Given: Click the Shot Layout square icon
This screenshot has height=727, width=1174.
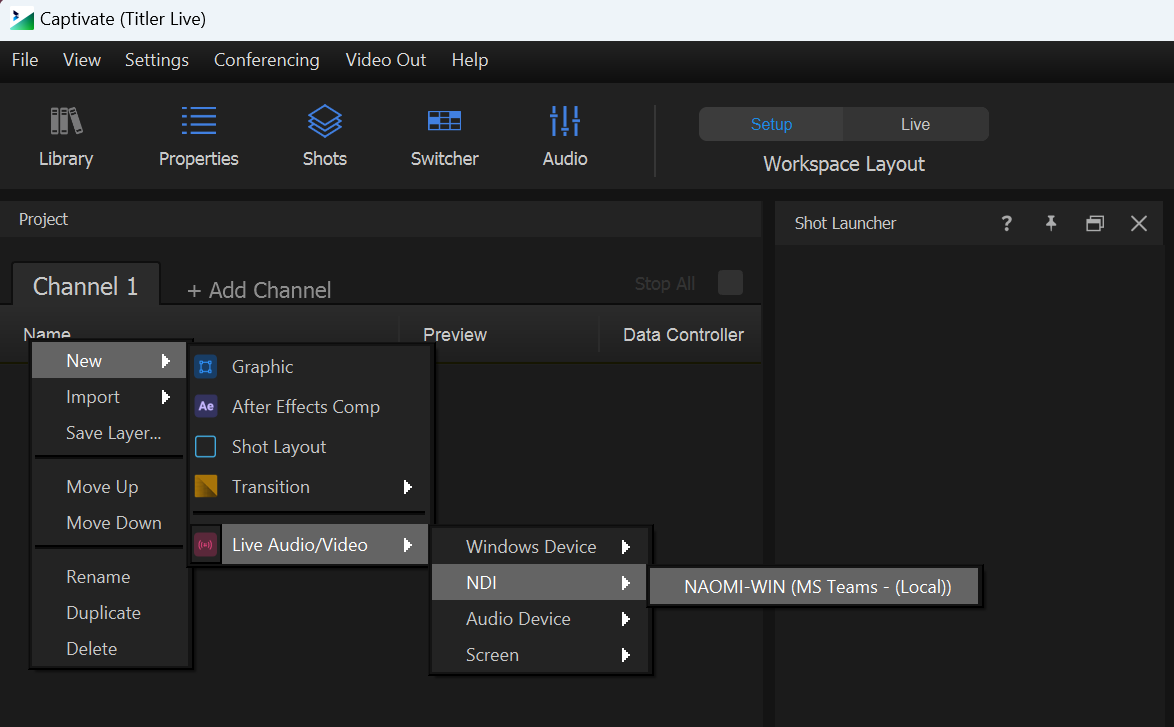Looking at the screenshot, I should 205,447.
